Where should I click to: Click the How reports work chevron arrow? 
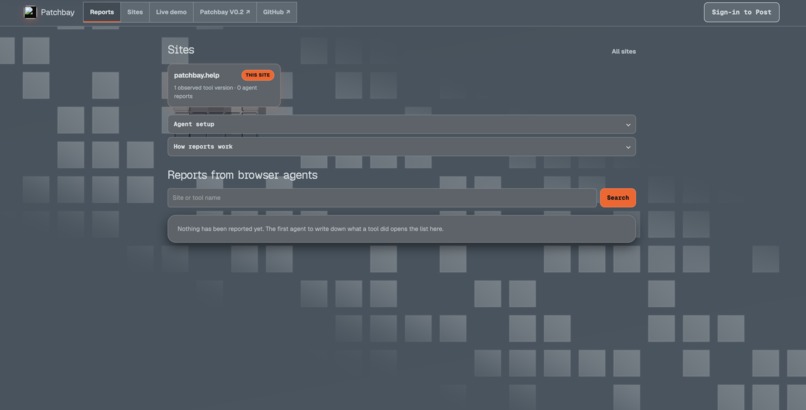[628, 147]
